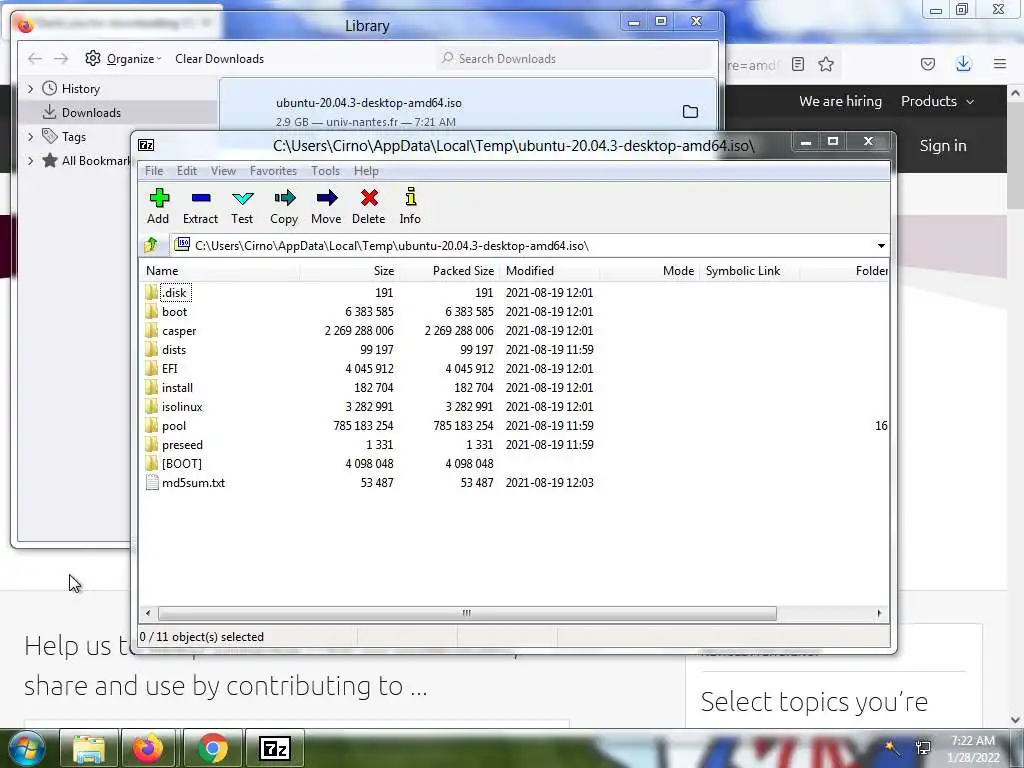
Task: Click the Move toolbar icon
Action: (327, 206)
